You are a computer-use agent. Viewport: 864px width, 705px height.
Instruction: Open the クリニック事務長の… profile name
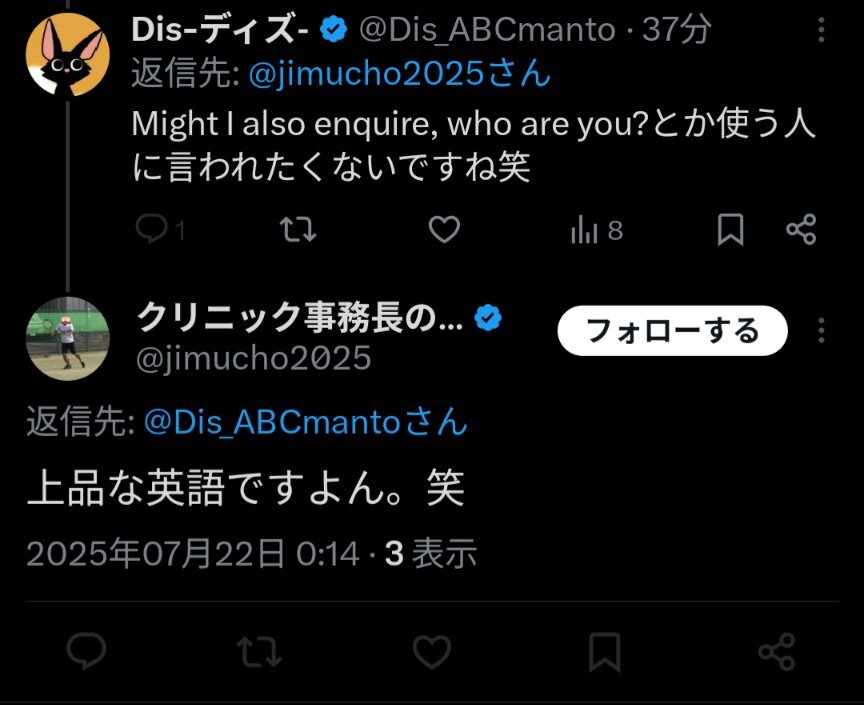[299, 318]
